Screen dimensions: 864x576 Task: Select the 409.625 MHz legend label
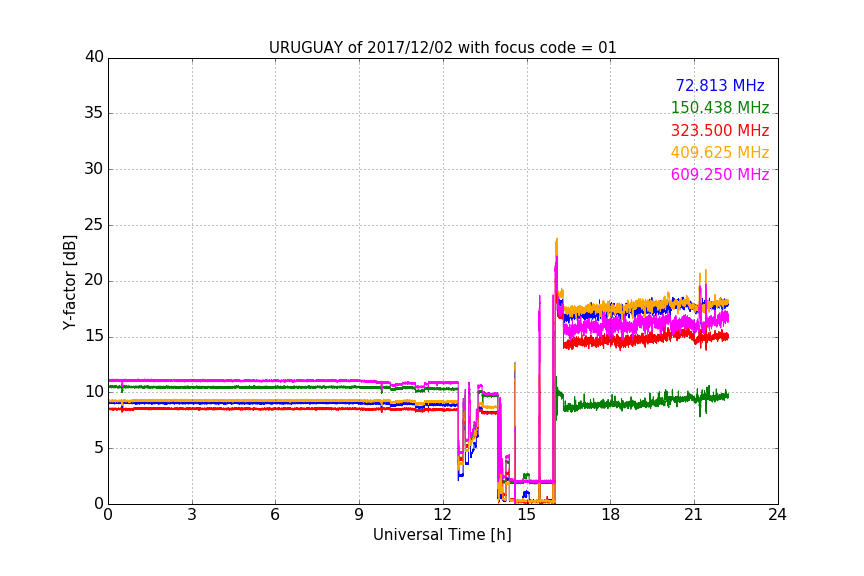coord(720,153)
